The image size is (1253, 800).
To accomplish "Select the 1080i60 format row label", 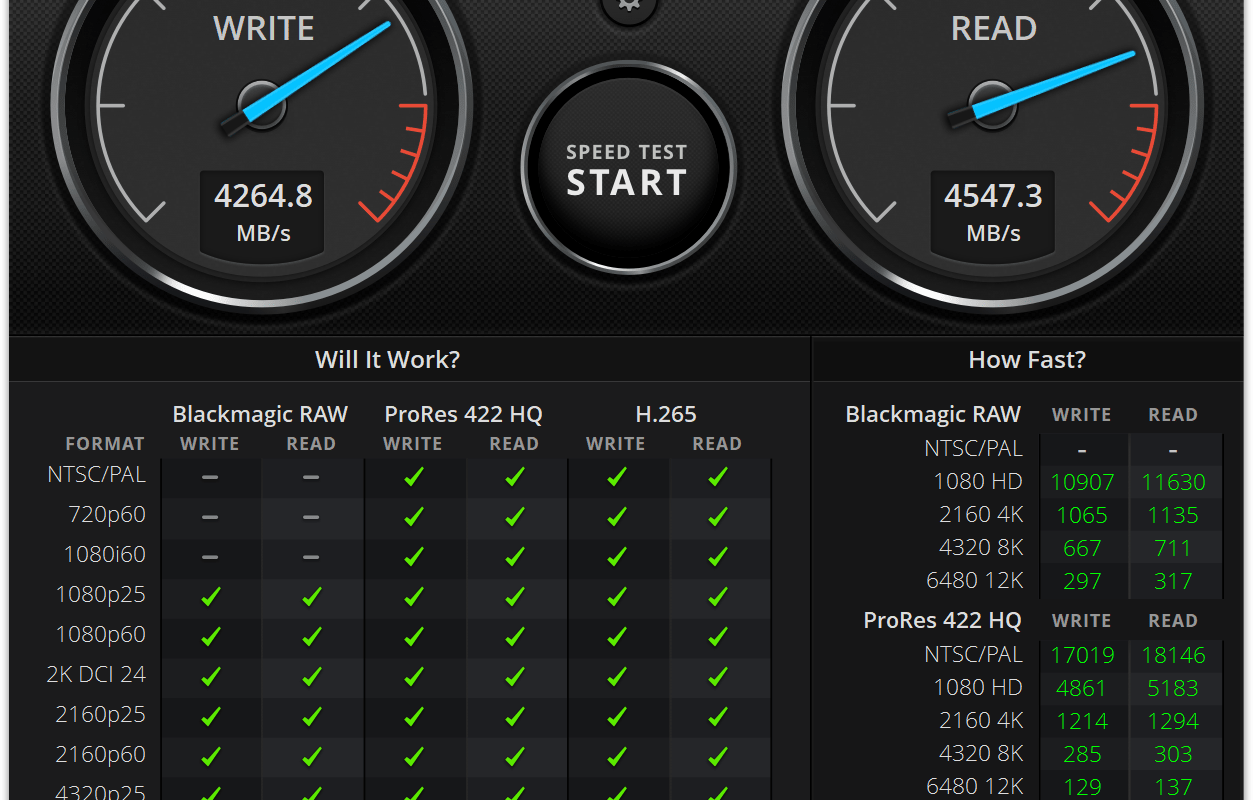I will point(105,555).
